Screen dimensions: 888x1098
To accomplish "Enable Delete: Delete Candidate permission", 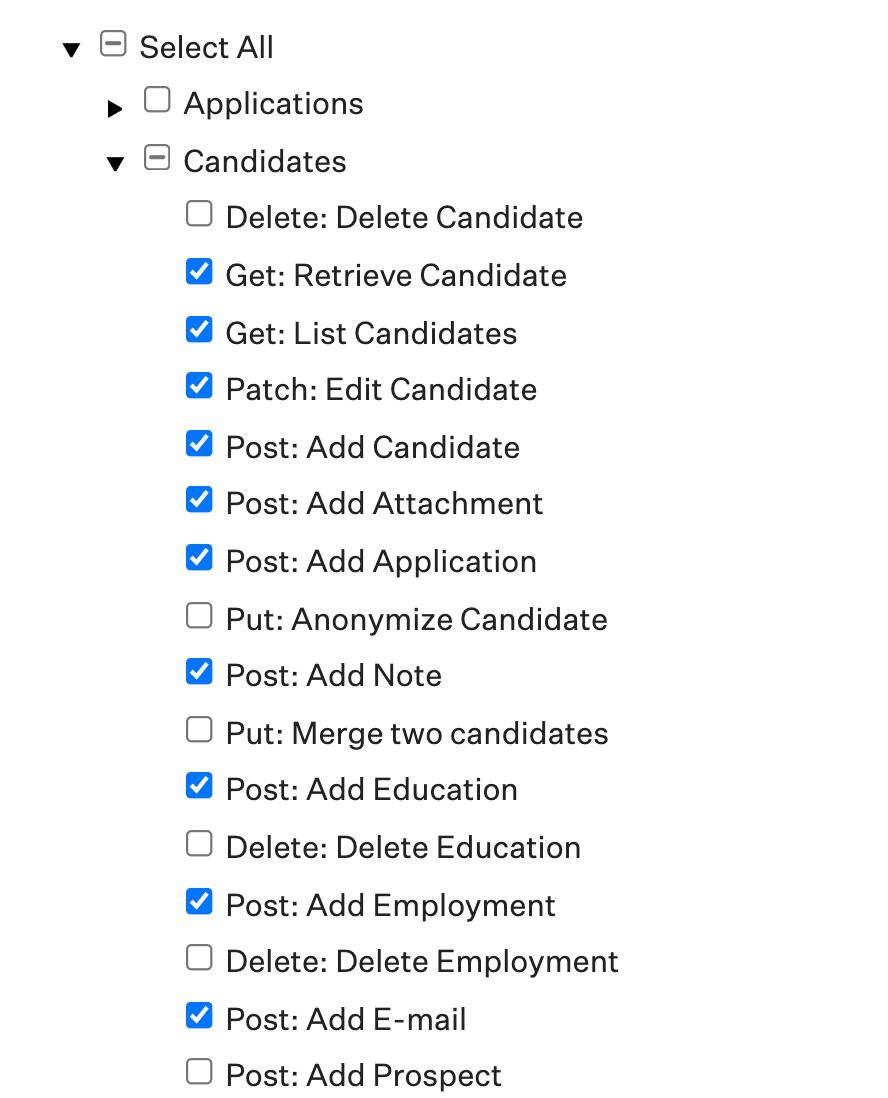I will pos(199,214).
